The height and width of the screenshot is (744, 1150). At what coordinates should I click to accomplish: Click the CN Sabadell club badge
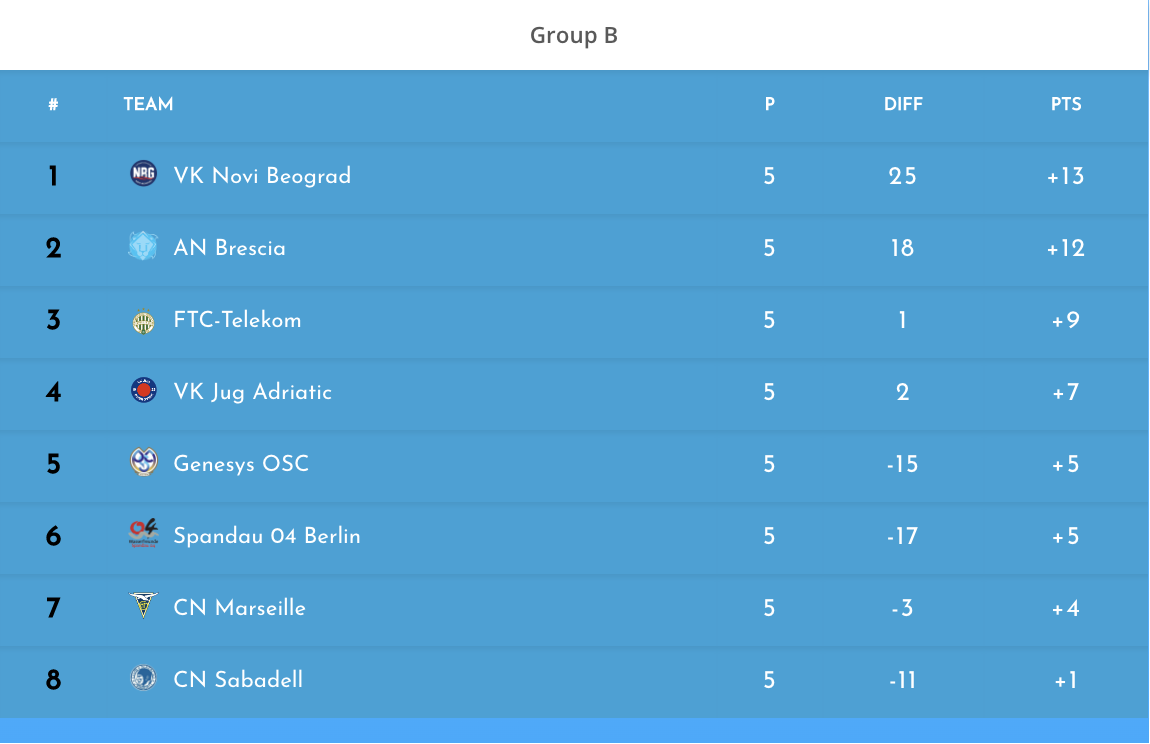143,677
